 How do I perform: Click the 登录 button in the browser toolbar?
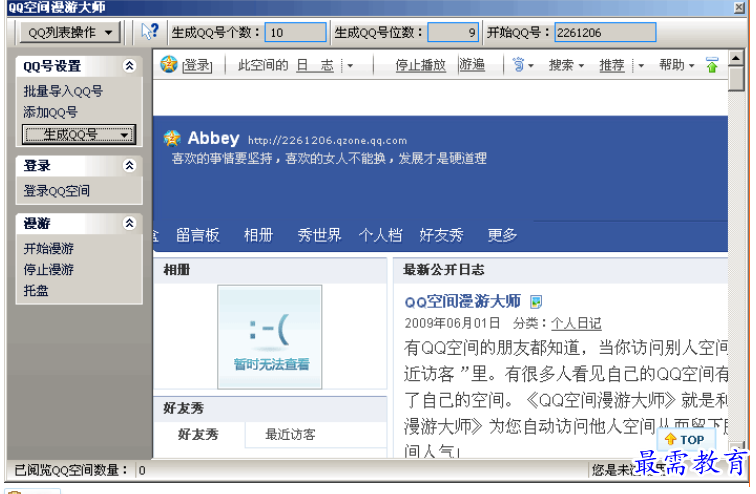tap(197, 65)
